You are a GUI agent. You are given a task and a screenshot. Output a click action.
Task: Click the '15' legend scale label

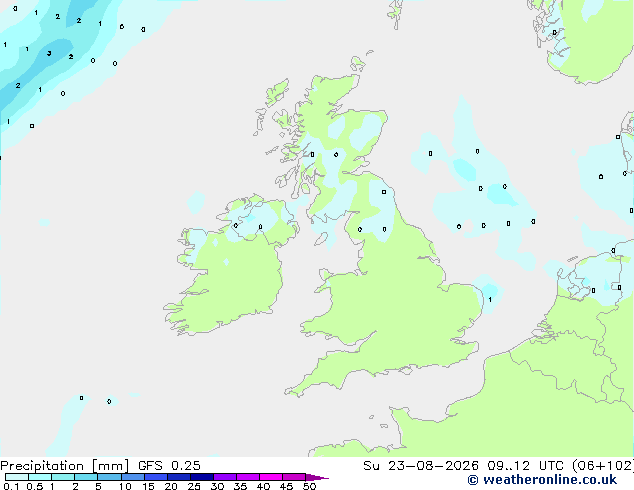(148, 486)
